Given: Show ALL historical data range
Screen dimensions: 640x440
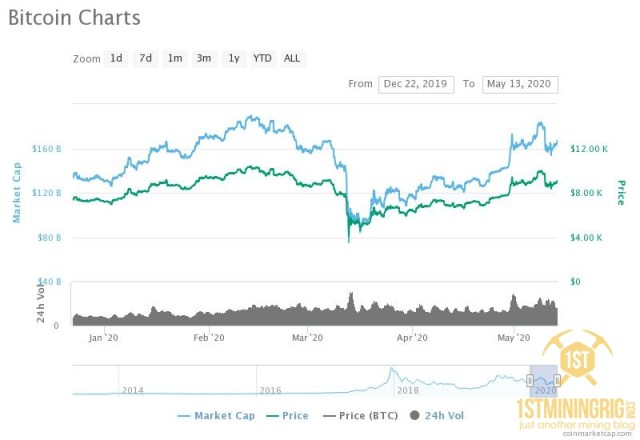Looking at the screenshot, I should pyautogui.click(x=292, y=58).
